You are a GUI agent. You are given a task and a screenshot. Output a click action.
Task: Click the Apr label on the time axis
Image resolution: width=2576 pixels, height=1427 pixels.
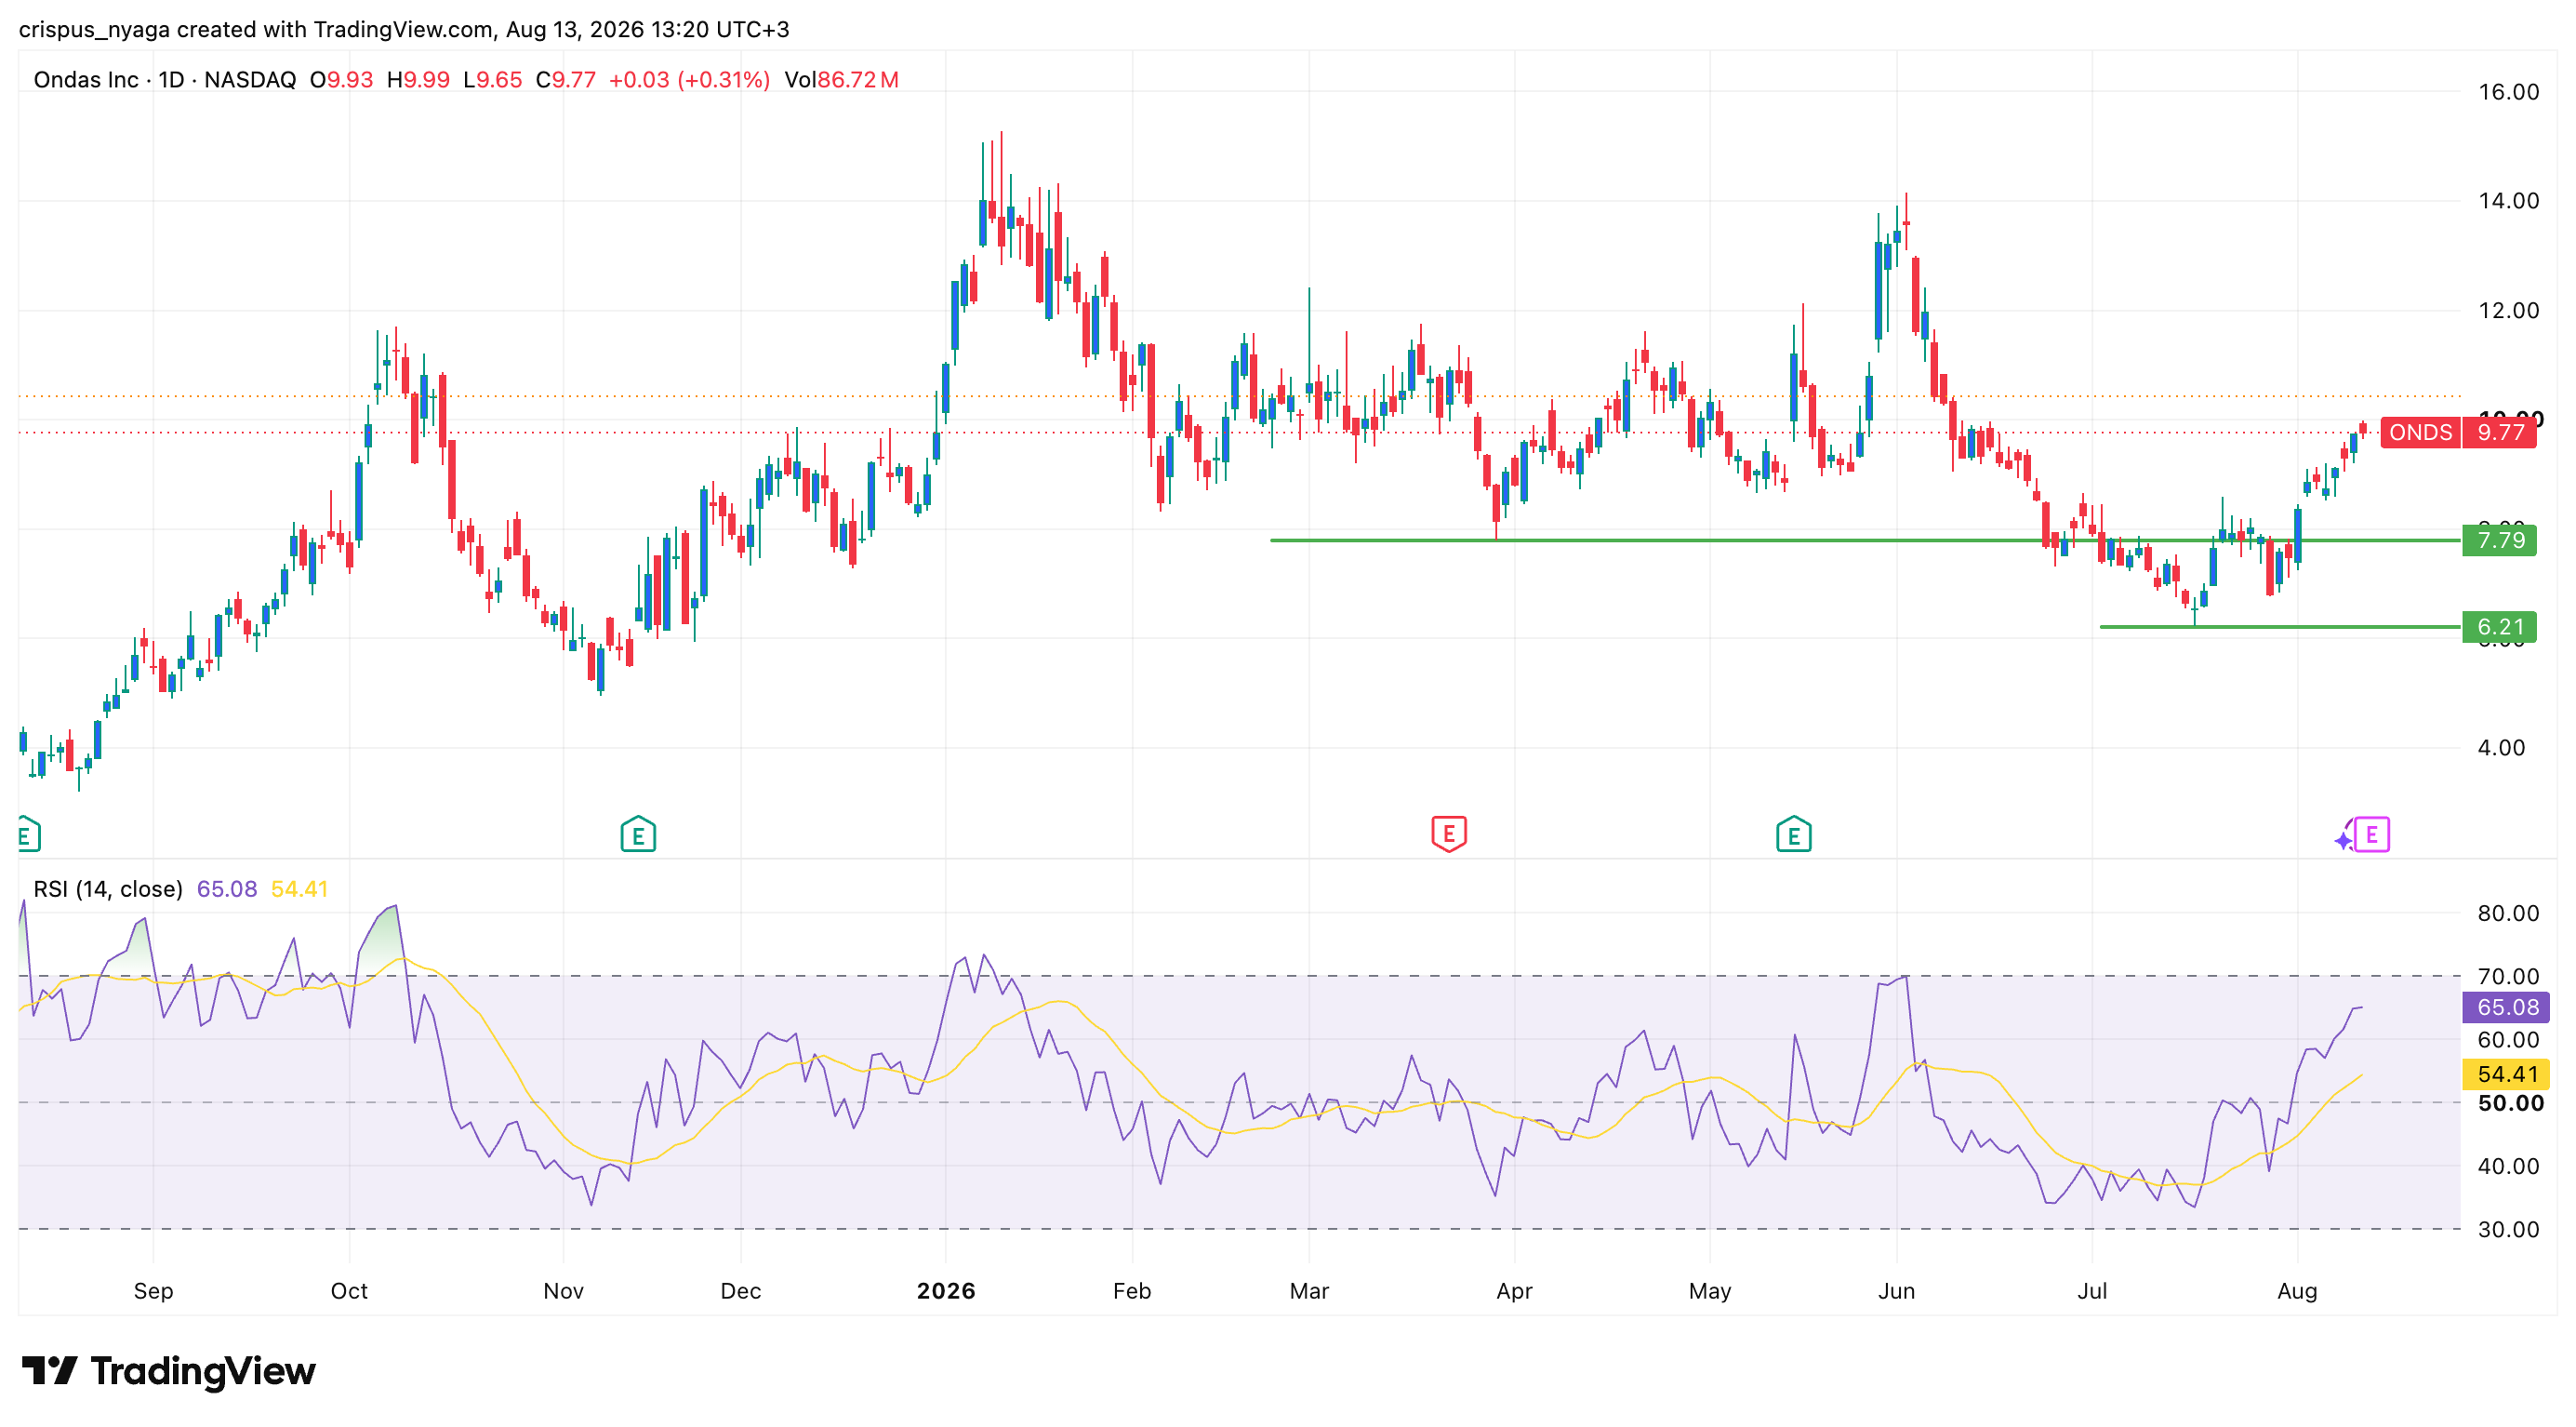tap(1514, 1291)
